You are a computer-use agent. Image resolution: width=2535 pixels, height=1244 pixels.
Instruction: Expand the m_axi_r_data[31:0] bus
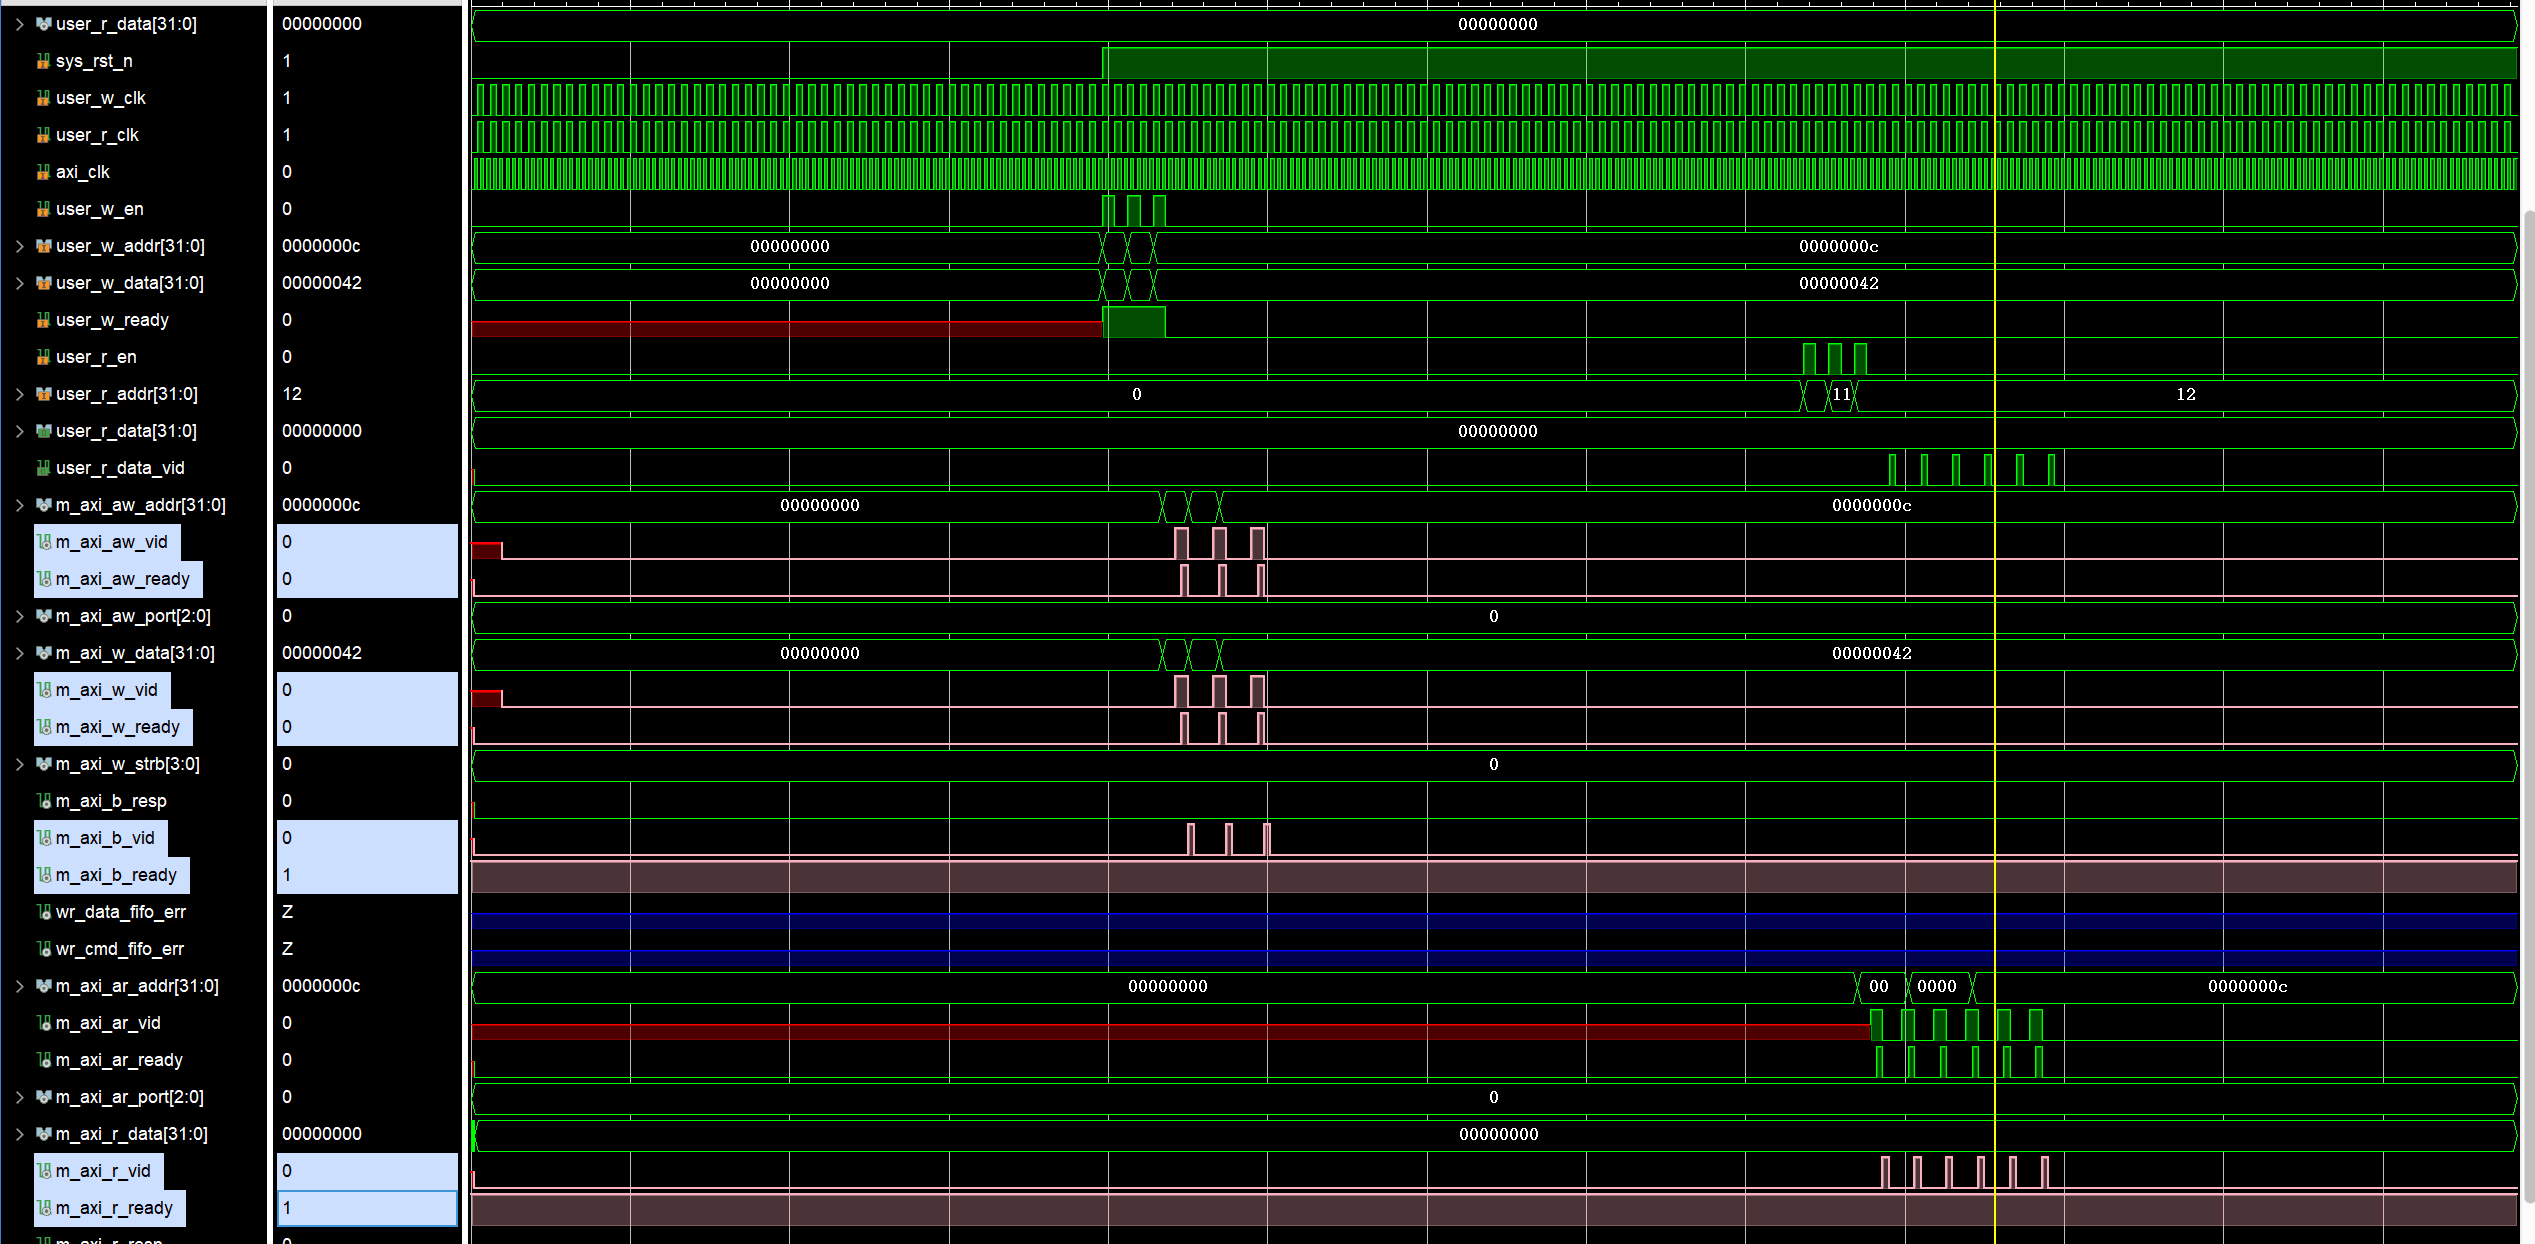click(x=19, y=1134)
